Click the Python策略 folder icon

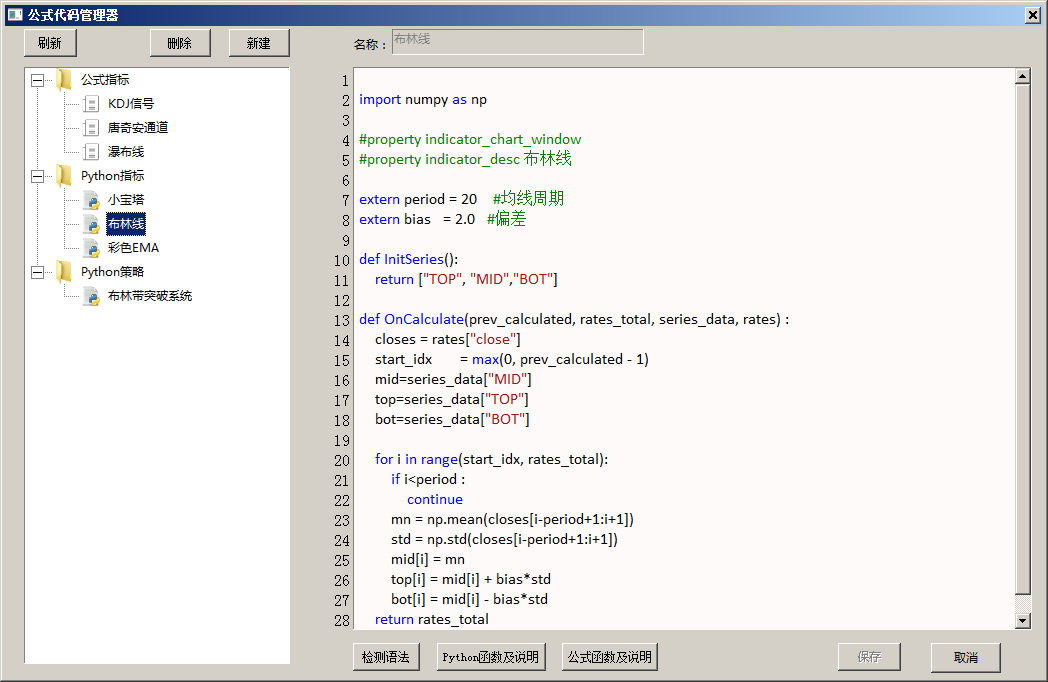[x=65, y=272]
